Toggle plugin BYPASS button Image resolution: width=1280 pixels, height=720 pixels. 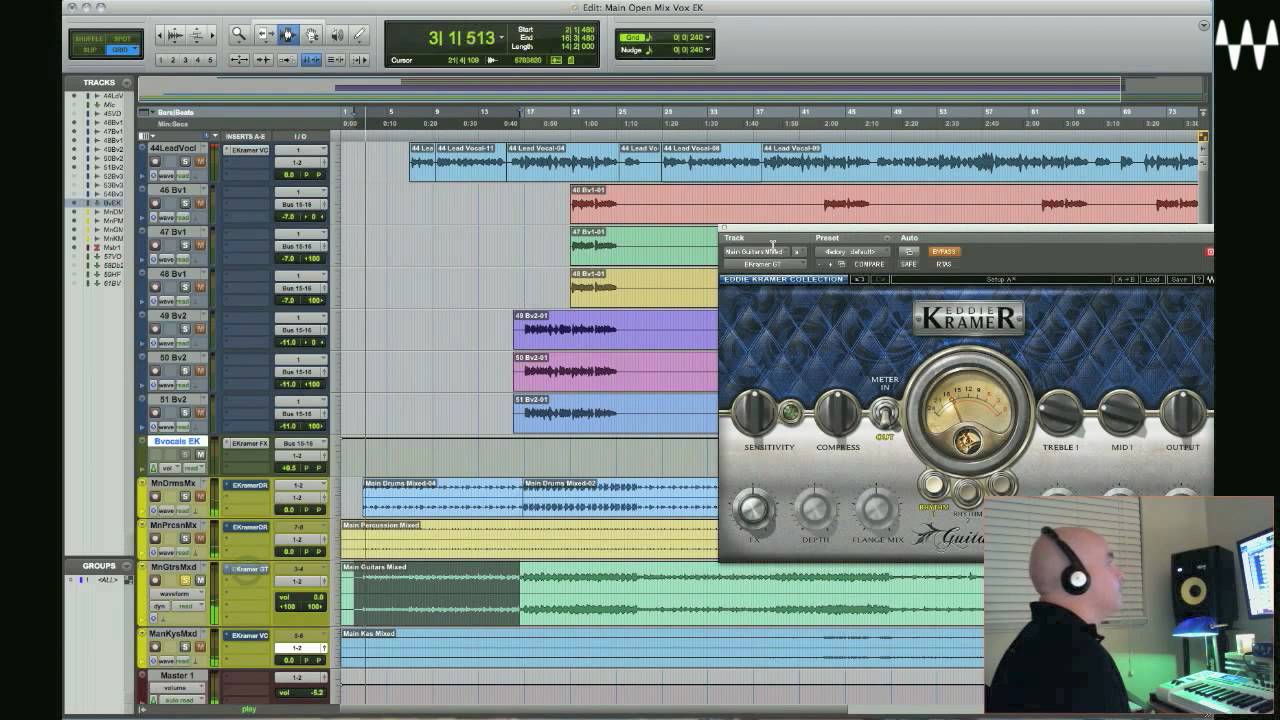coord(944,252)
